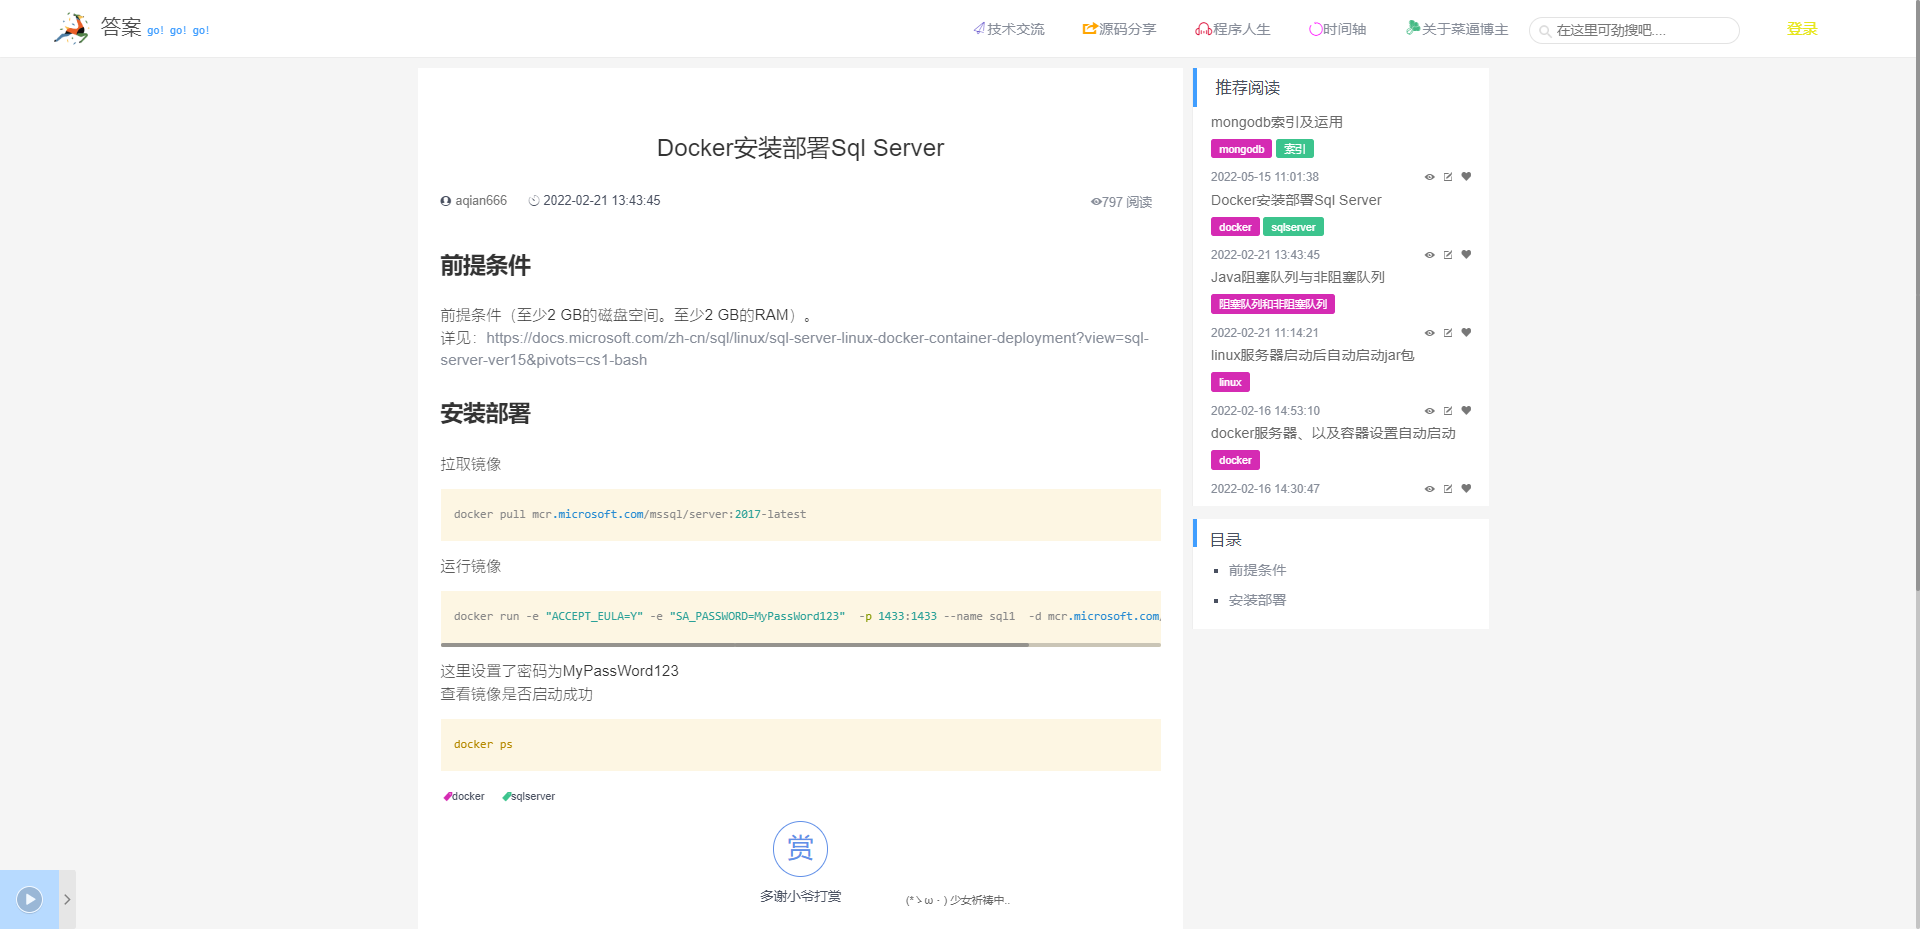Click view icon on 2022-02-21 11:14:21 row
1920x929 pixels.
1429,333
